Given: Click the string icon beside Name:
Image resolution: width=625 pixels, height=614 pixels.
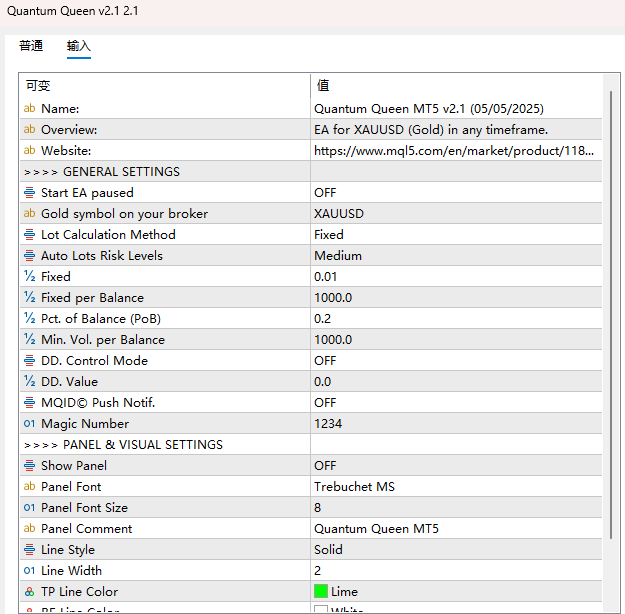Looking at the screenshot, I should tap(29, 108).
